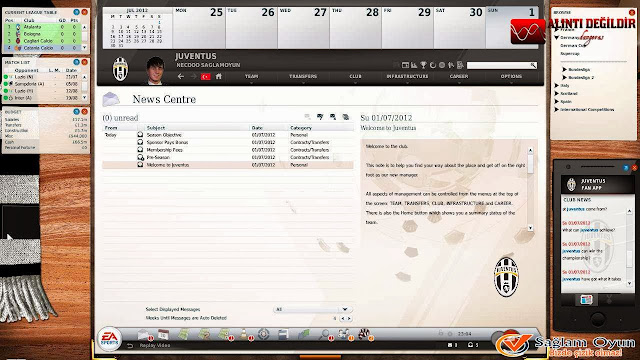Click the Juventus club crest in header
Image resolution: width=640 pixels, height=360 pixels.
point(120,69)
